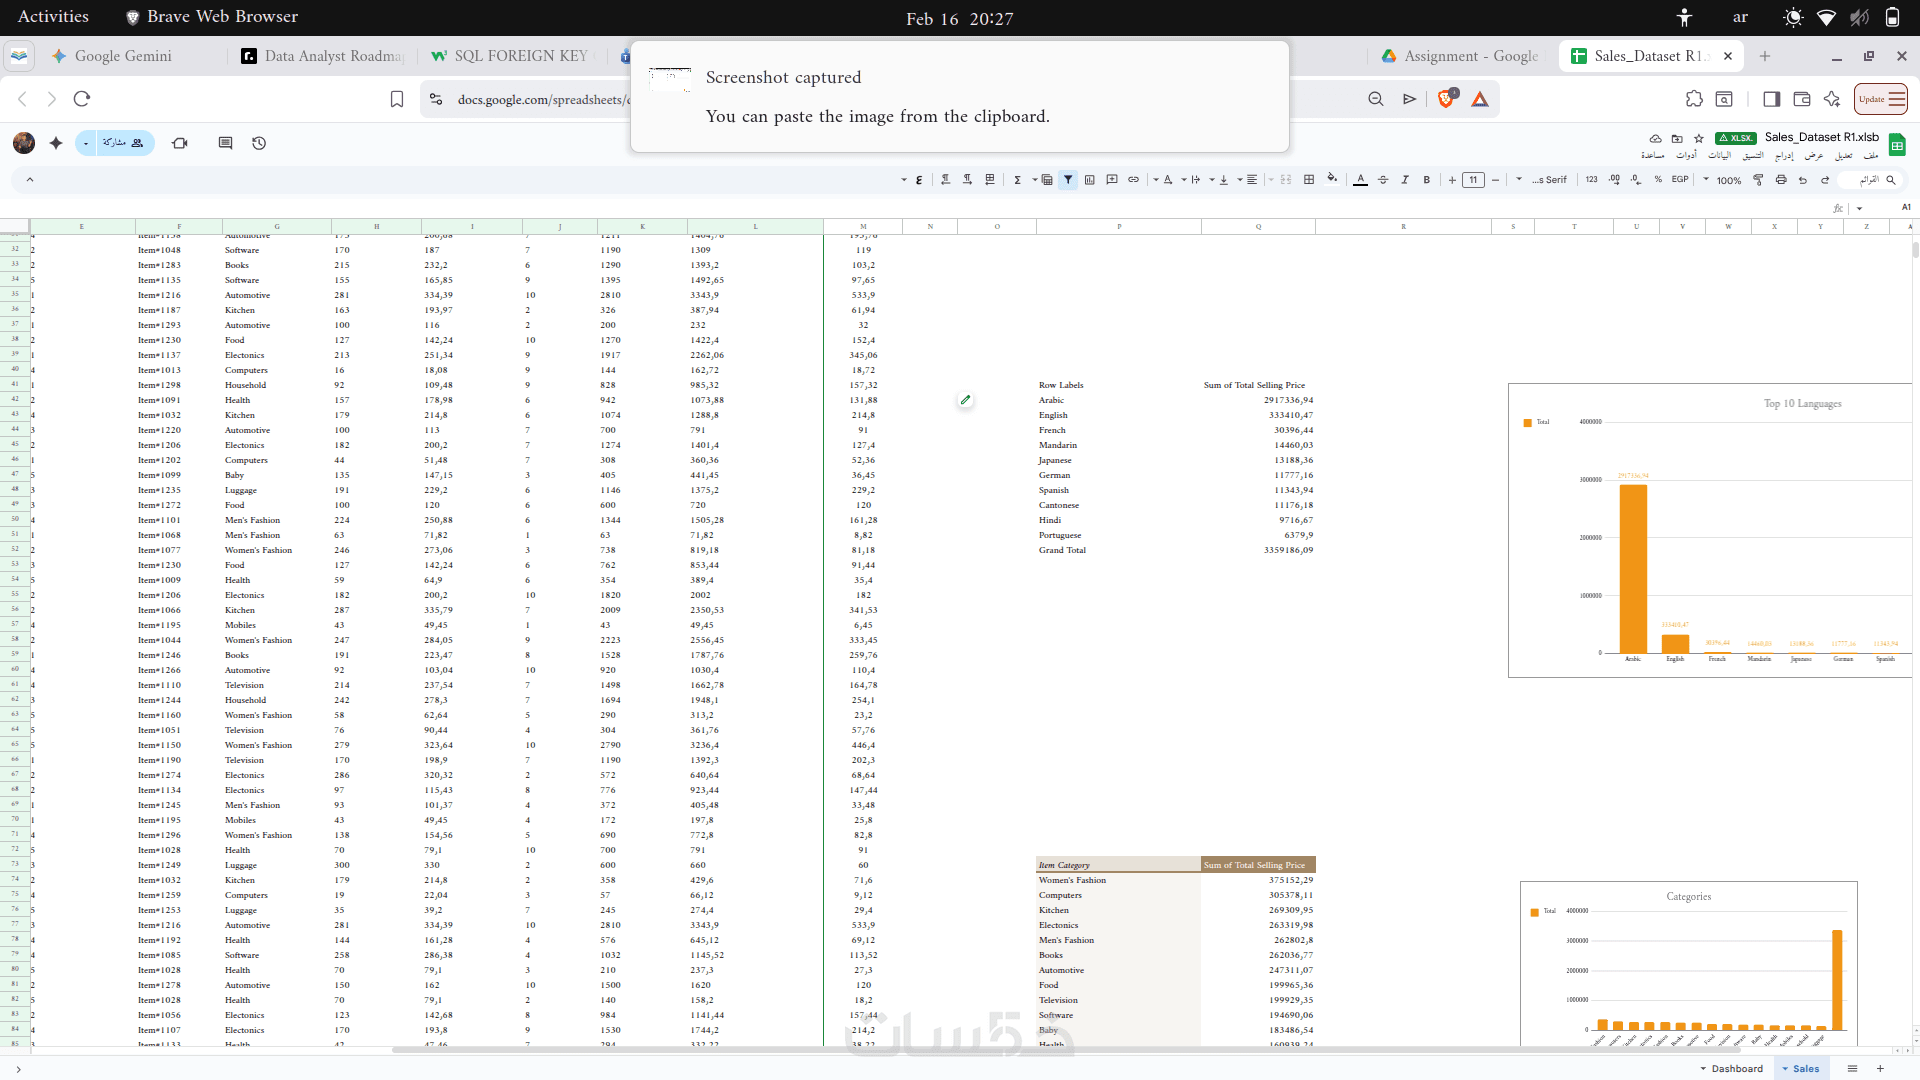This screenshot has height=1080, width=1920.
Task: Click the Brave Update button
Action: tap(1880, 99)
